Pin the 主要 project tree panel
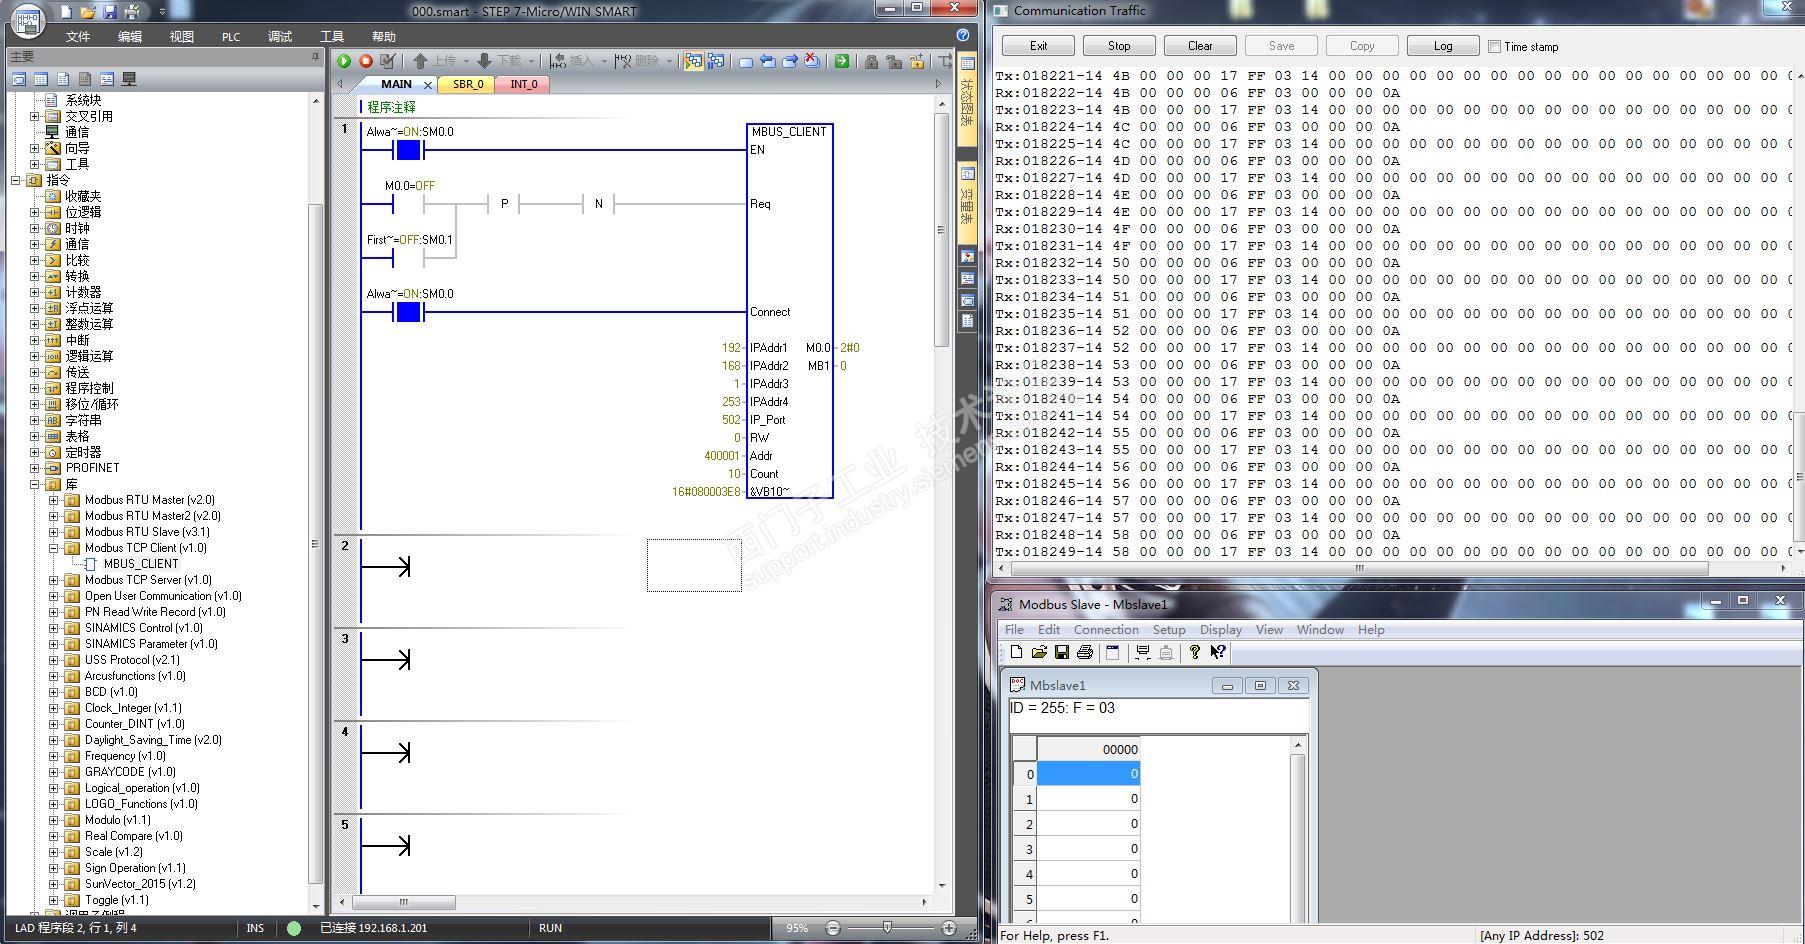1805x944 pixels. [315, 57]
